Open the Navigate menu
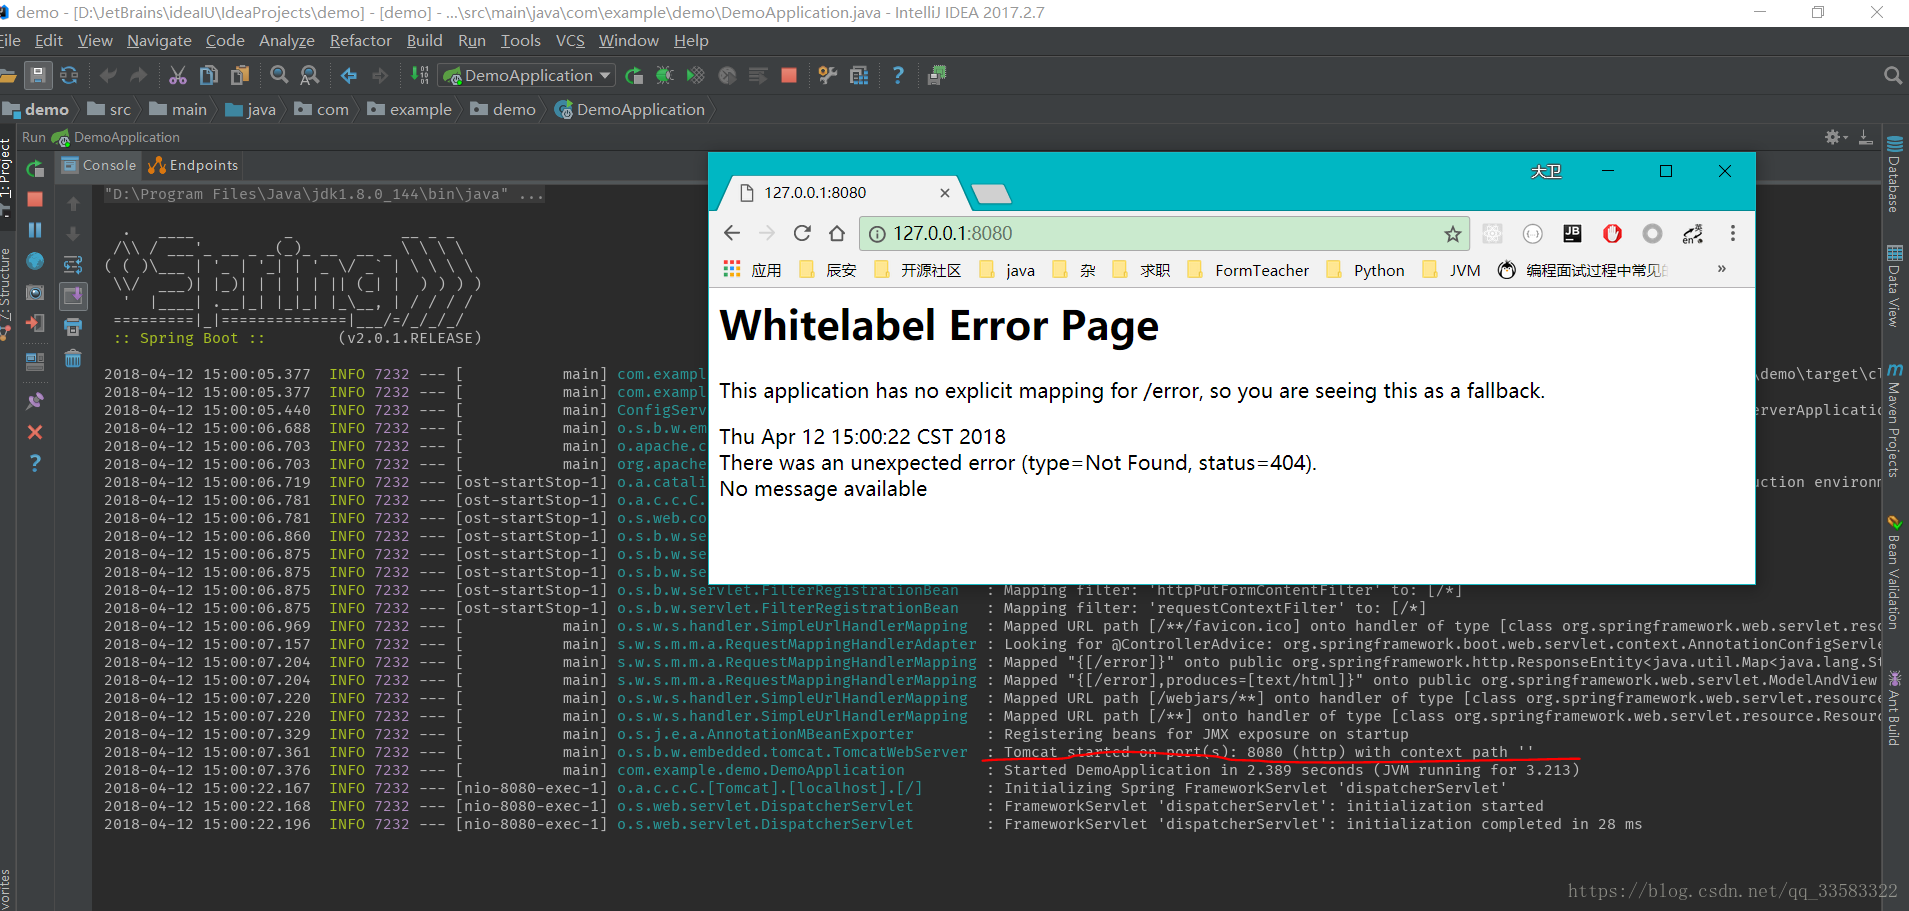 [x=159, y=41]
